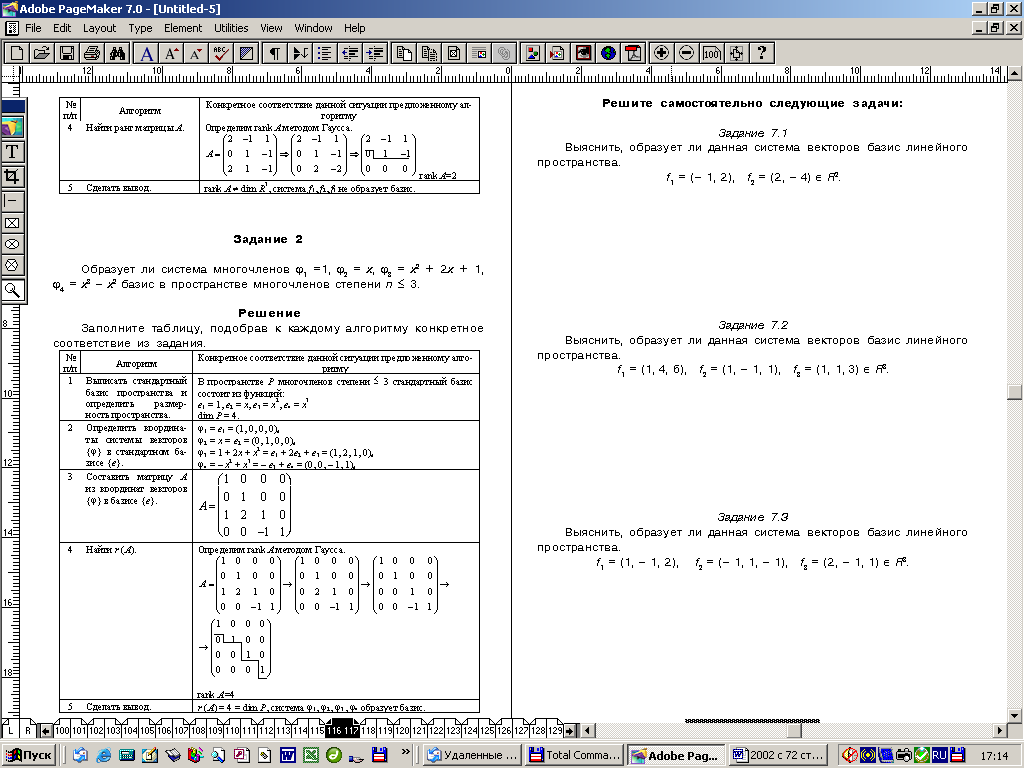This screenshot has height=768, width=1024.
Task: Select the Text tool in toolbox
Action: (12, 152)
